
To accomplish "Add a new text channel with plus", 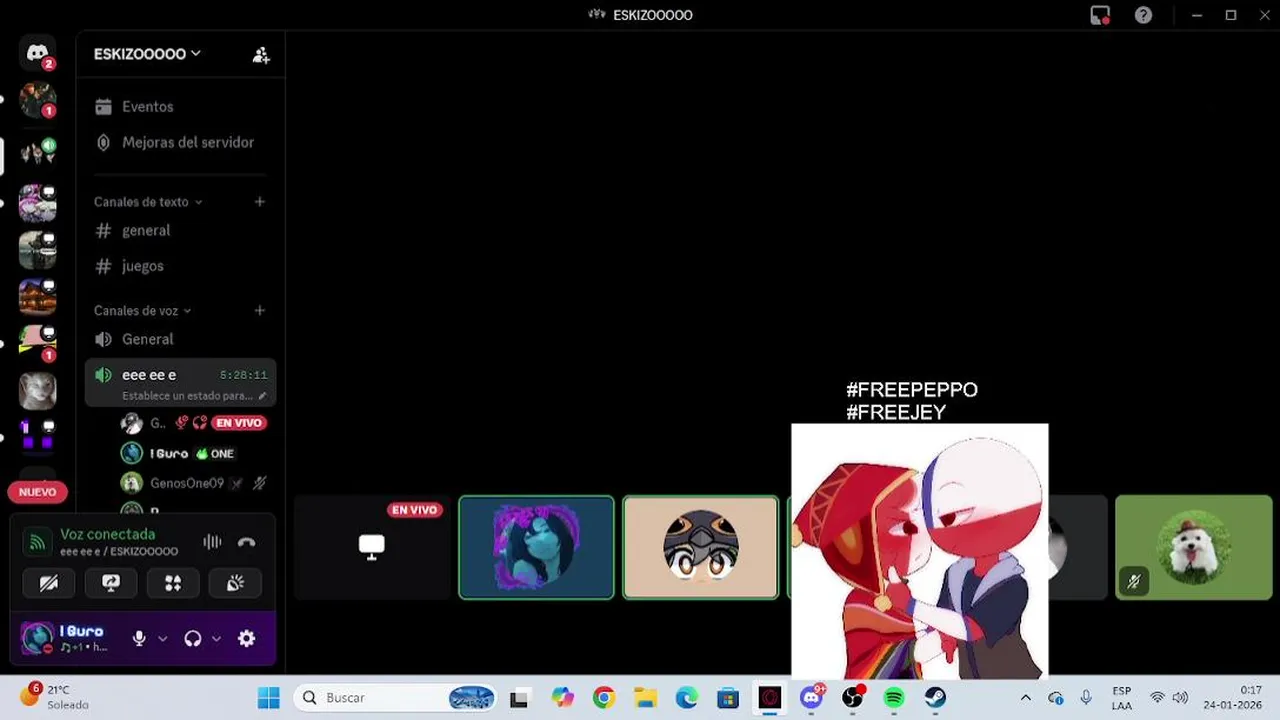I will tap(260, 201).
